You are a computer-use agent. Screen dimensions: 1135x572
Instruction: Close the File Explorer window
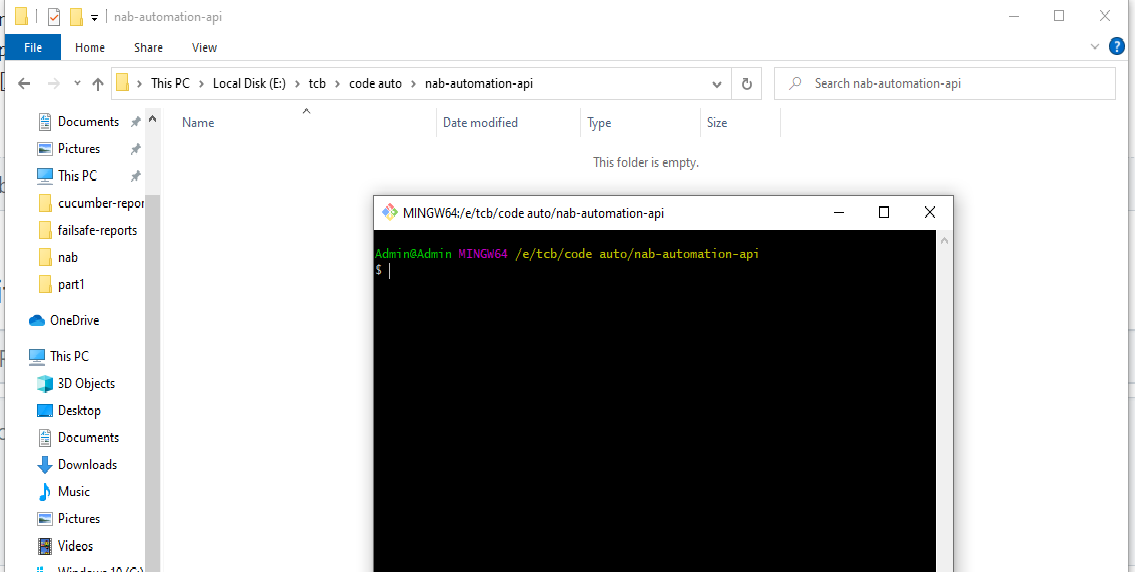click(x=1105, y=16)
